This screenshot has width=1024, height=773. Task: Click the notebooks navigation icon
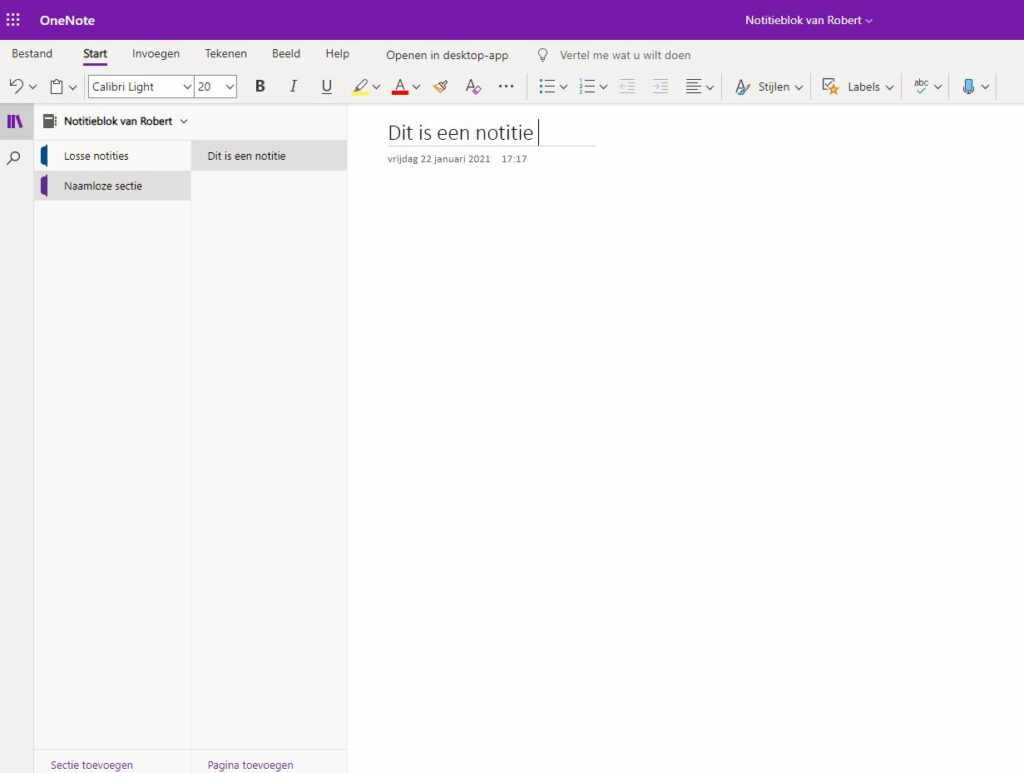[x=14, y=121]
